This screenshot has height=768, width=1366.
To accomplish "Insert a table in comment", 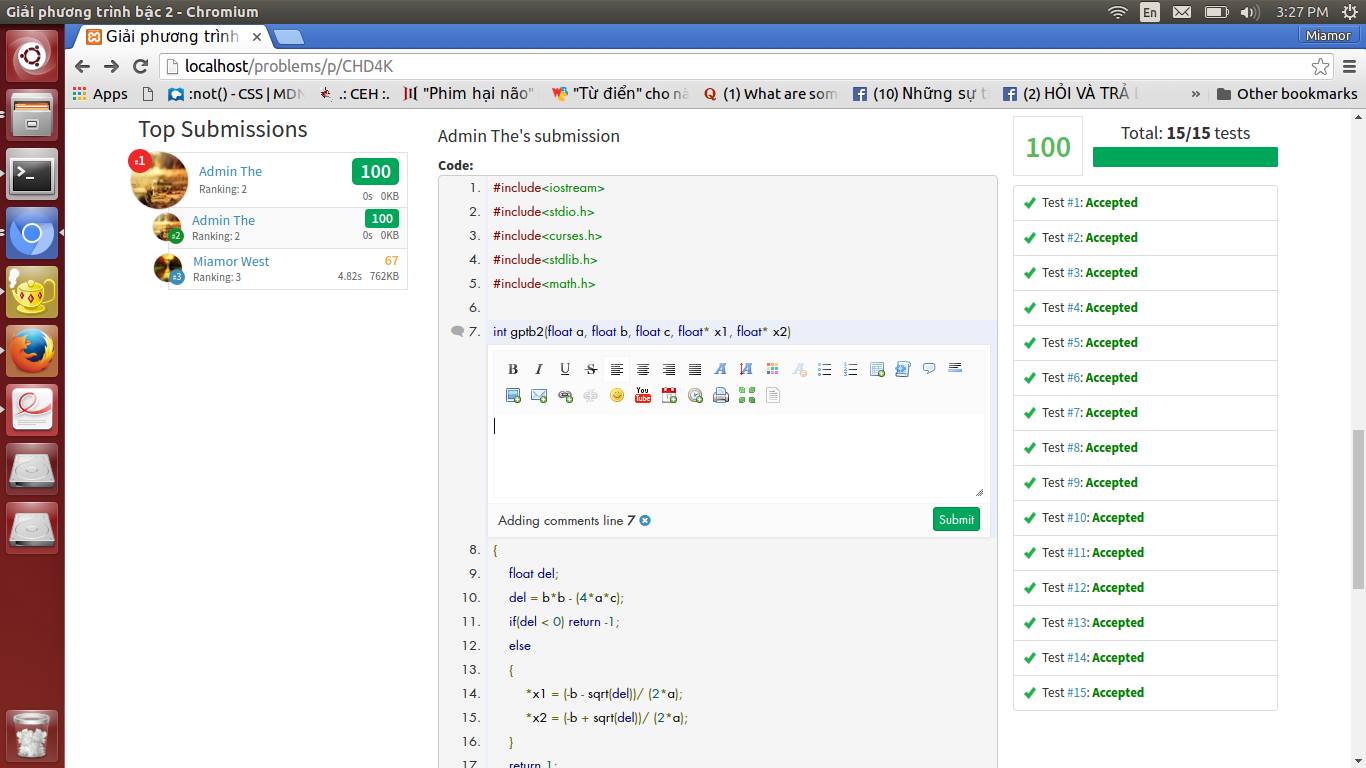I will (877, 369).
